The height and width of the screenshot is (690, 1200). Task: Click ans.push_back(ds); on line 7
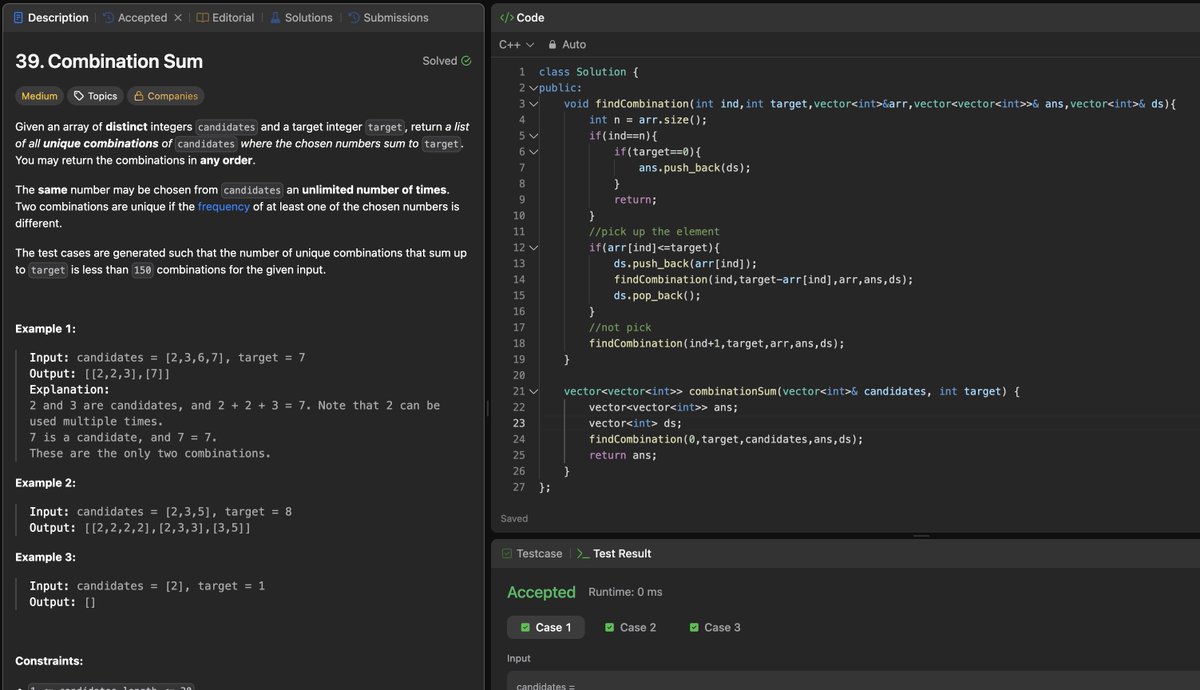click(695, 168)
